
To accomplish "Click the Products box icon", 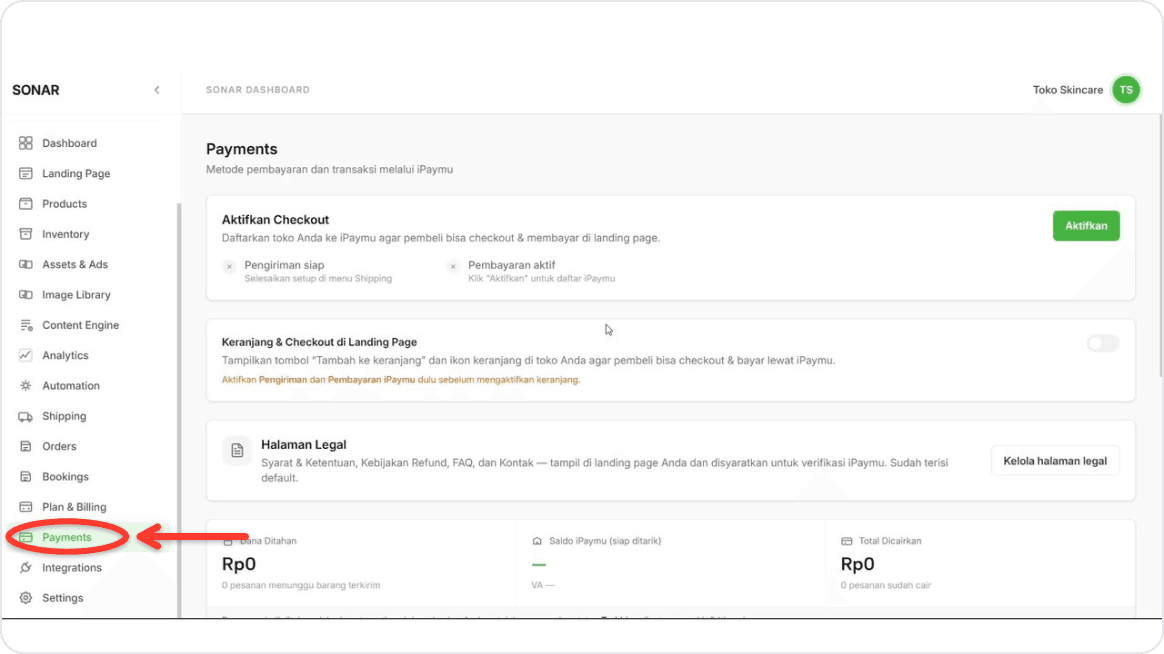I will pyautogui.click(x=26, y=203).
